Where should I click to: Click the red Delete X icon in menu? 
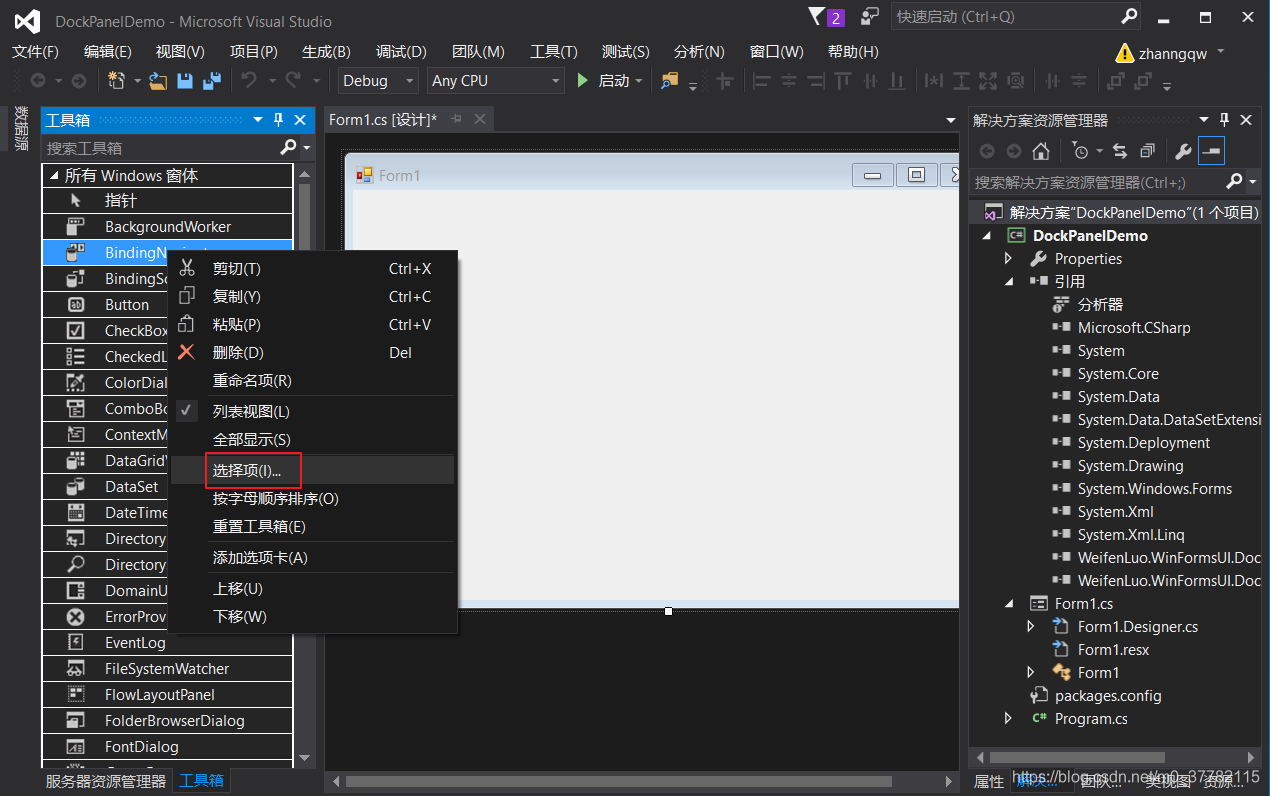pos(186,352)
